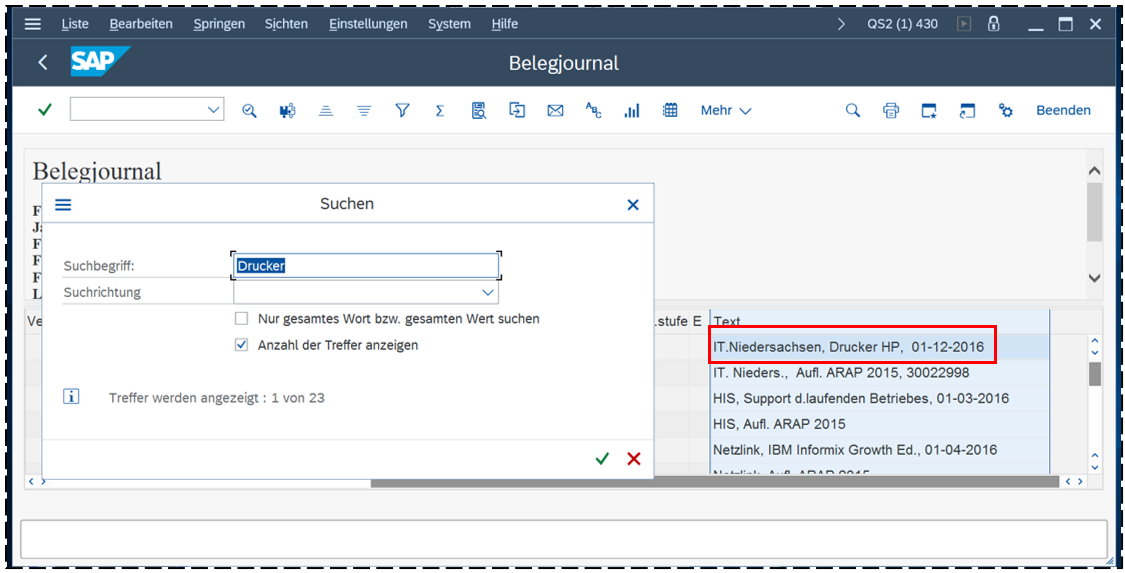
Task: Click the print icon in toolbar
Action: pyautogui.click(x=890, y=110)
